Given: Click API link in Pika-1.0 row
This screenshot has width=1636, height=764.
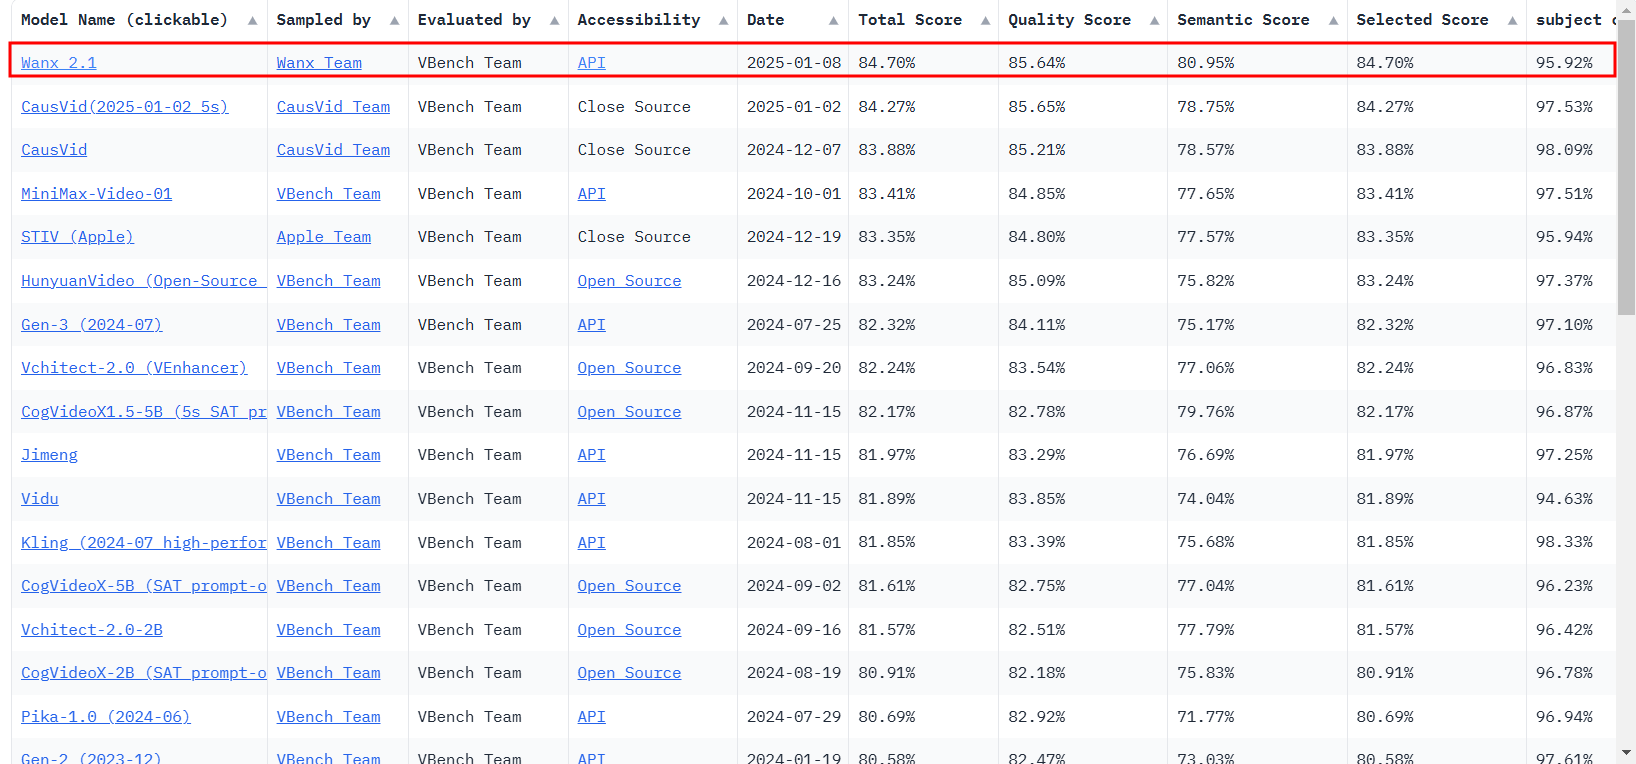Looking at the screenshot, I should coord(592,717).
